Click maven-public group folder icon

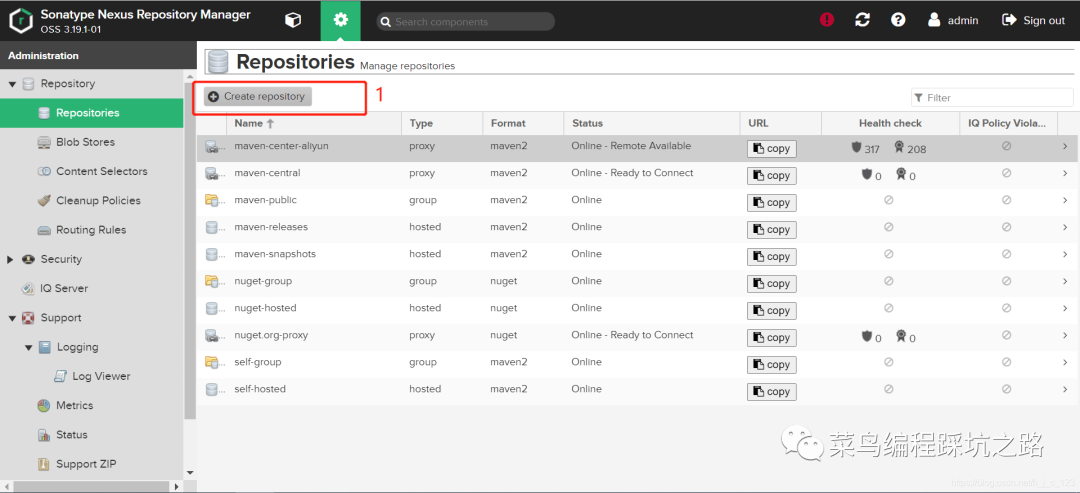[x=211, y=200]
